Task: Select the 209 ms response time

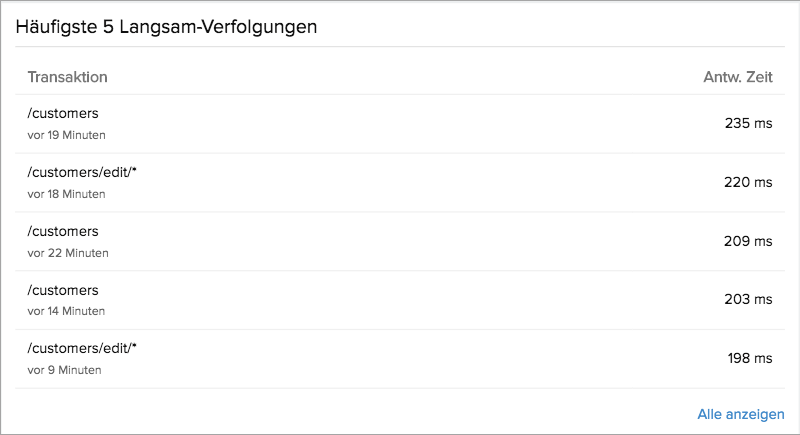Action: click(748, 242)
